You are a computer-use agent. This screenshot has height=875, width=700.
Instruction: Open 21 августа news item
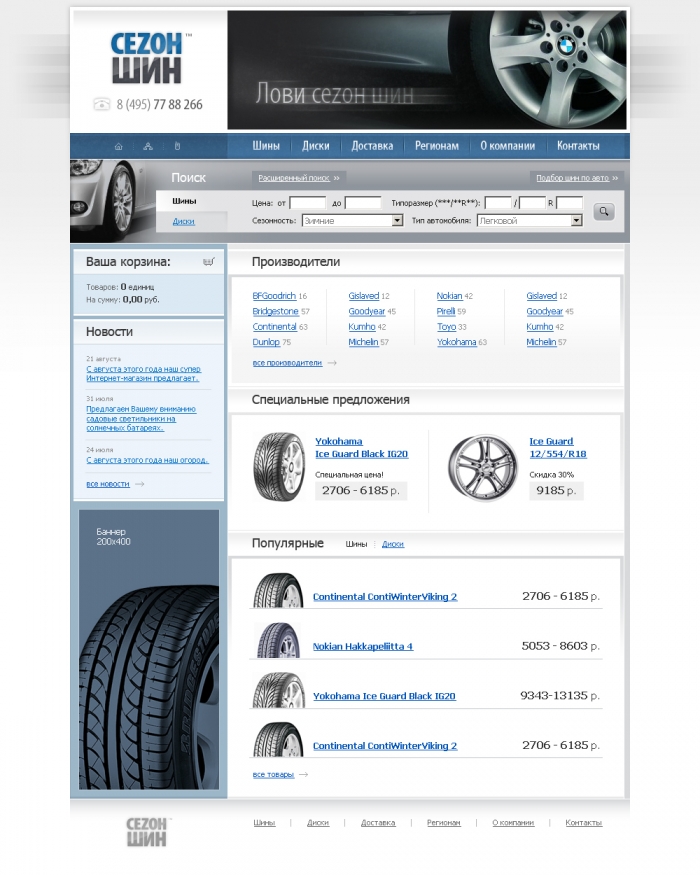143,373
